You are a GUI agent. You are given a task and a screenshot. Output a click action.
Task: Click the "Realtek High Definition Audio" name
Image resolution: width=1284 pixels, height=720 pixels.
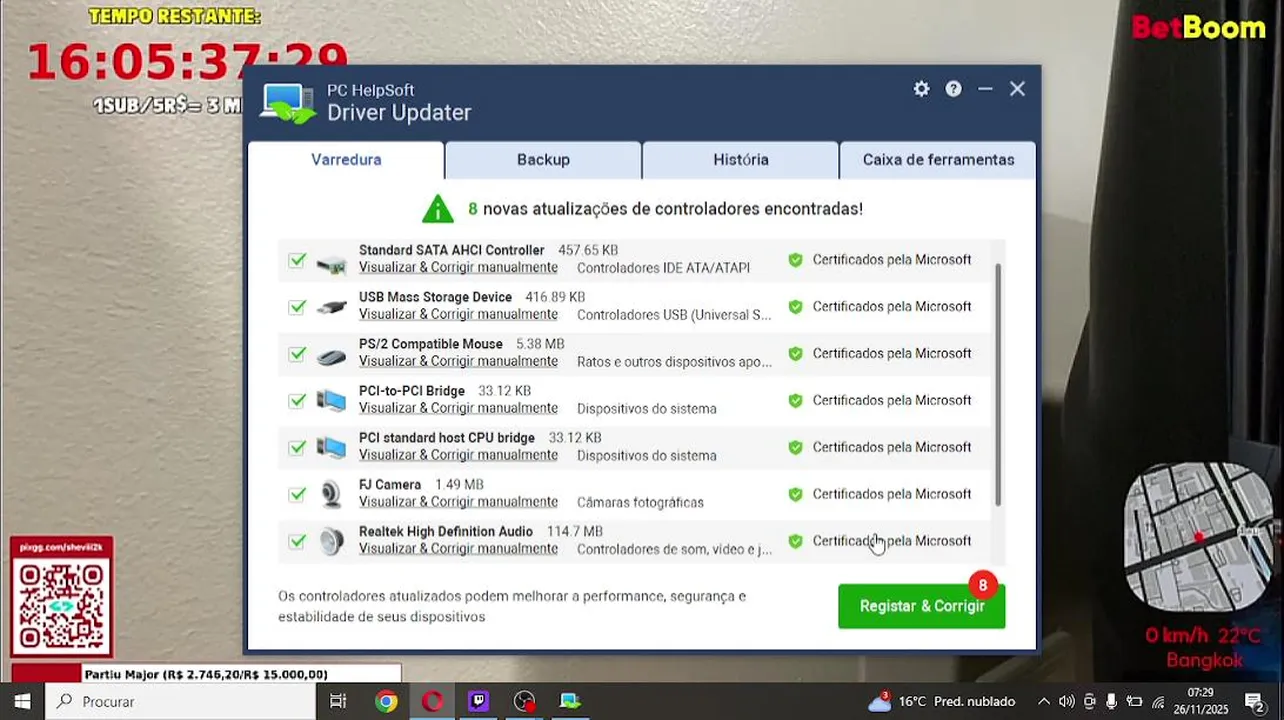[x=446, y=531]
